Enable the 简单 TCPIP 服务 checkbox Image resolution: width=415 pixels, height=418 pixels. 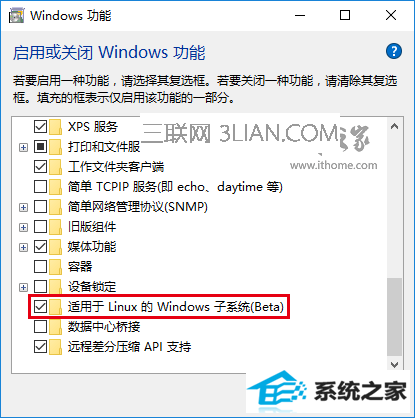(x=40, y=187)
